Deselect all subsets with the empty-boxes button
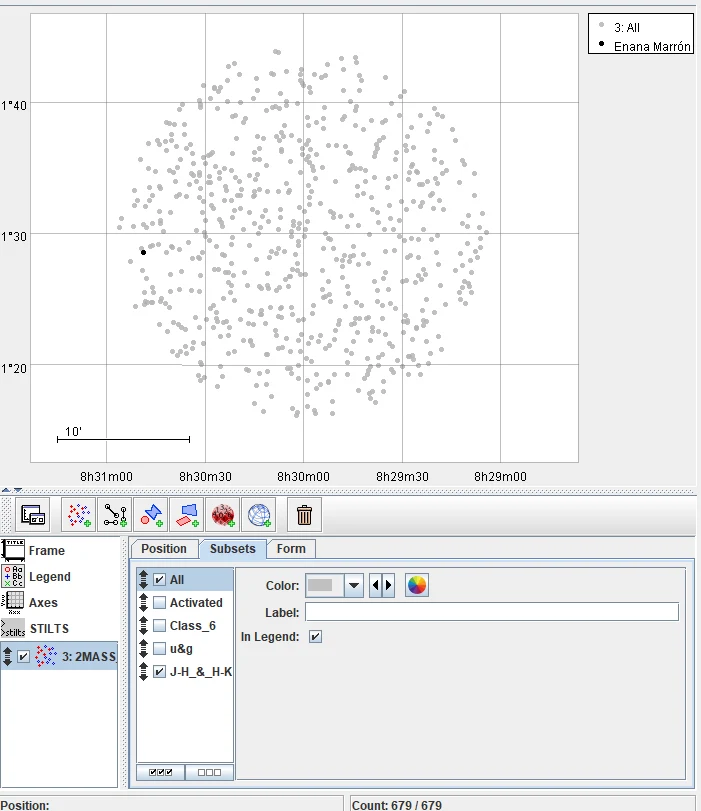This screenshot has width=701, height=811. click(209, 772)
